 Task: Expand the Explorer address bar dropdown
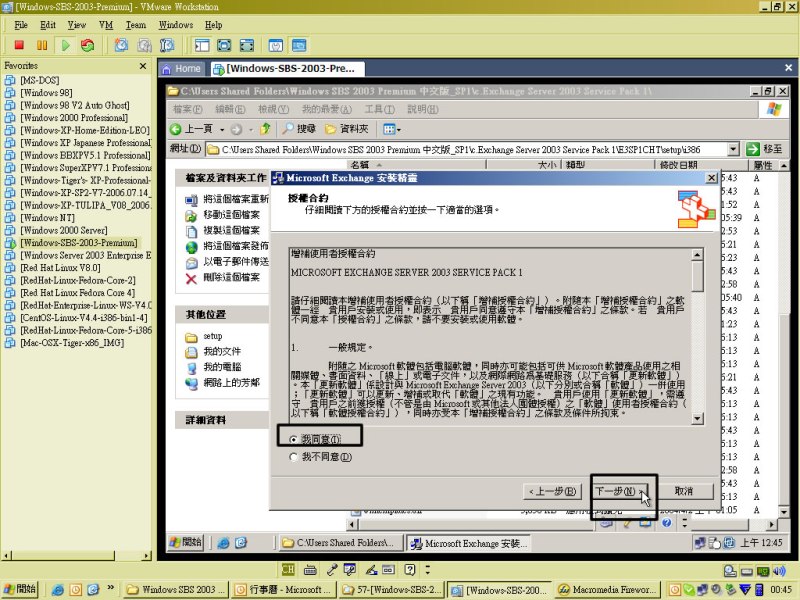click(x=733, y=149)
